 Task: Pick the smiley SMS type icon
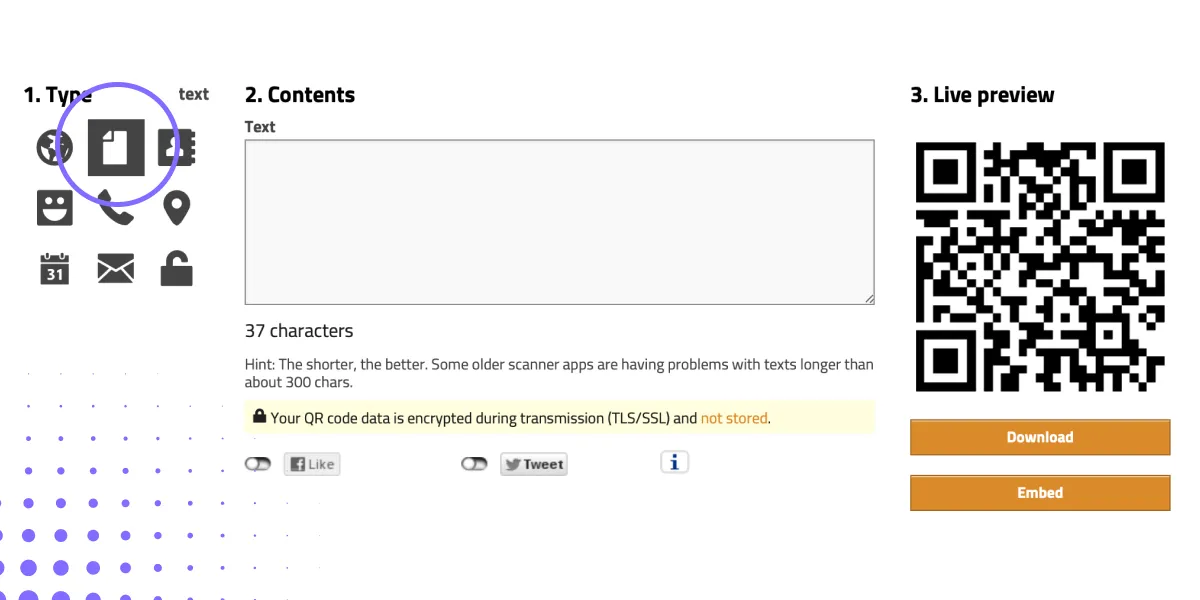pos(55,207)
